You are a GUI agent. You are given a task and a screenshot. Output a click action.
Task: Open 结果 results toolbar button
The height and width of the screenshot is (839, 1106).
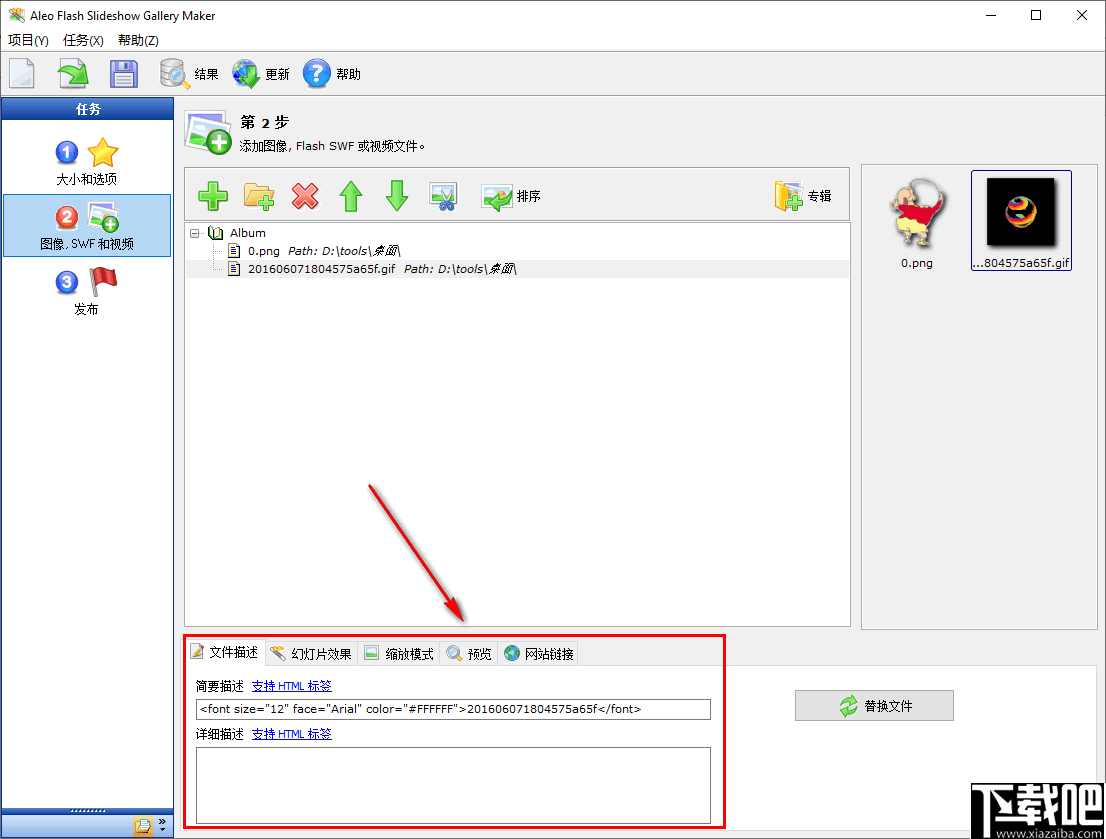click(x=189, y=73)
